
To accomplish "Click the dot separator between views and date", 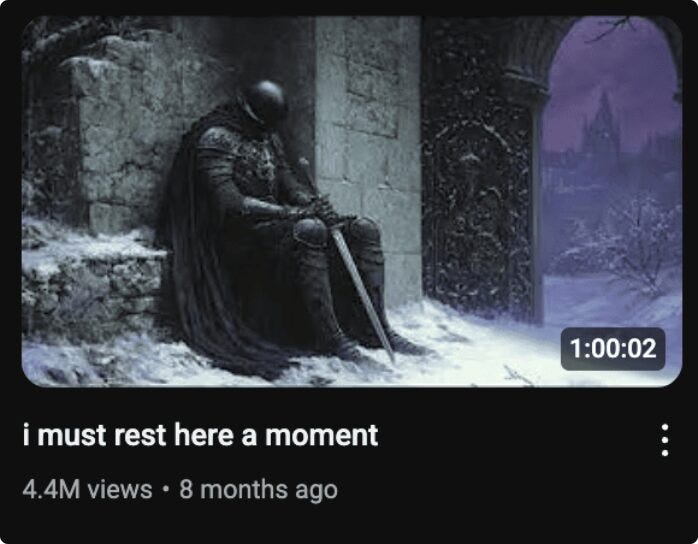I will [x=166, y=489].
